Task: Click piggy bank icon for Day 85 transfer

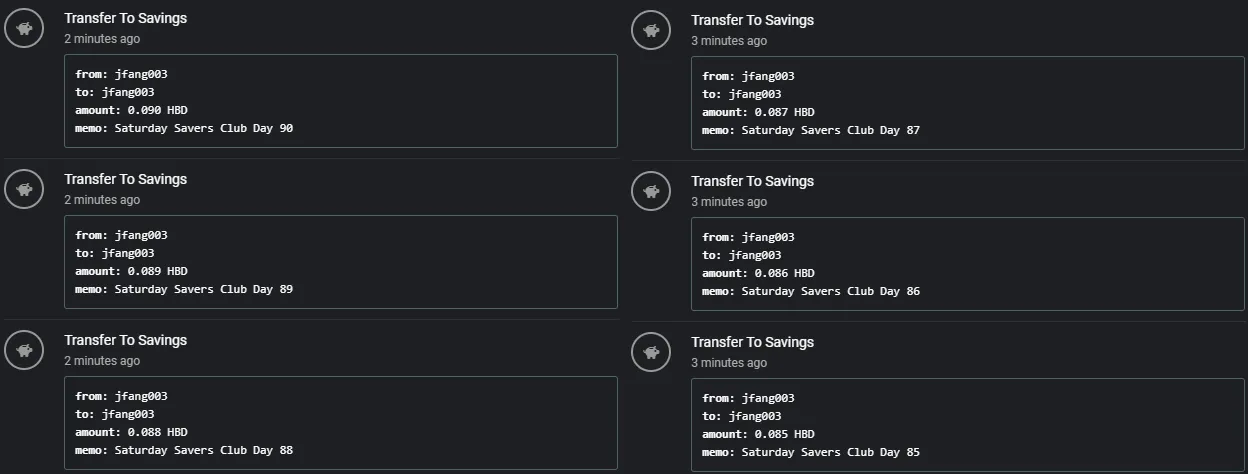Action: pos(651,352)
